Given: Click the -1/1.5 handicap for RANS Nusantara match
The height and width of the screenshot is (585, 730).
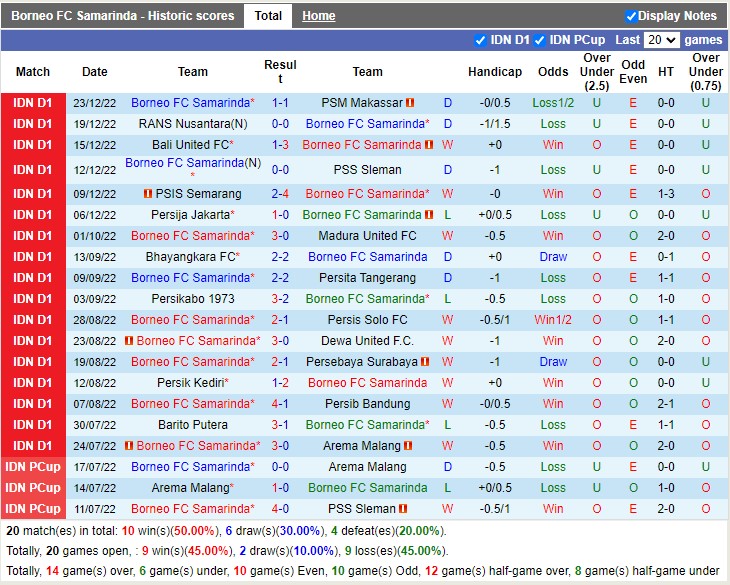Looking at the screenshot, I should pyautogui.click(x=495, y=124).
